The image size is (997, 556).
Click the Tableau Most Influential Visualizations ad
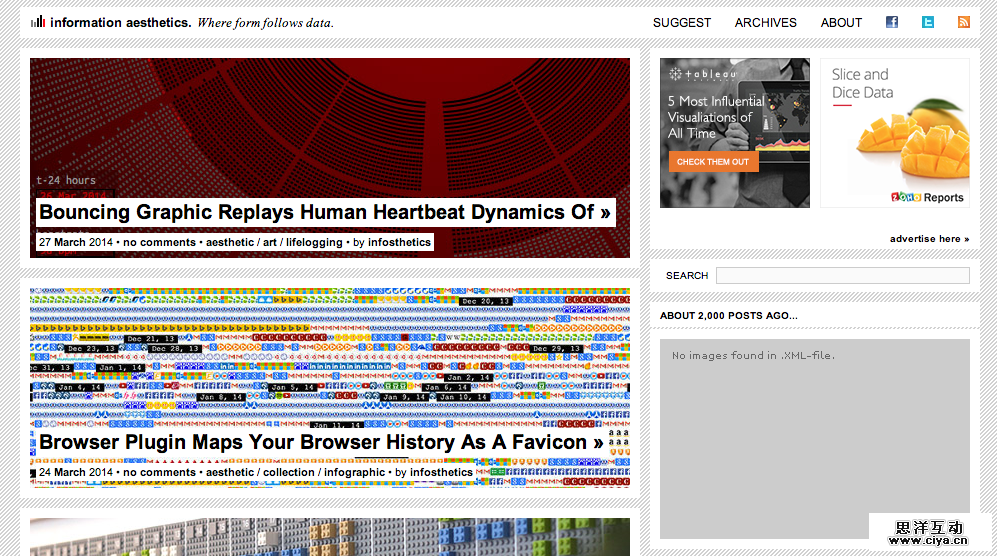(734, 132)
